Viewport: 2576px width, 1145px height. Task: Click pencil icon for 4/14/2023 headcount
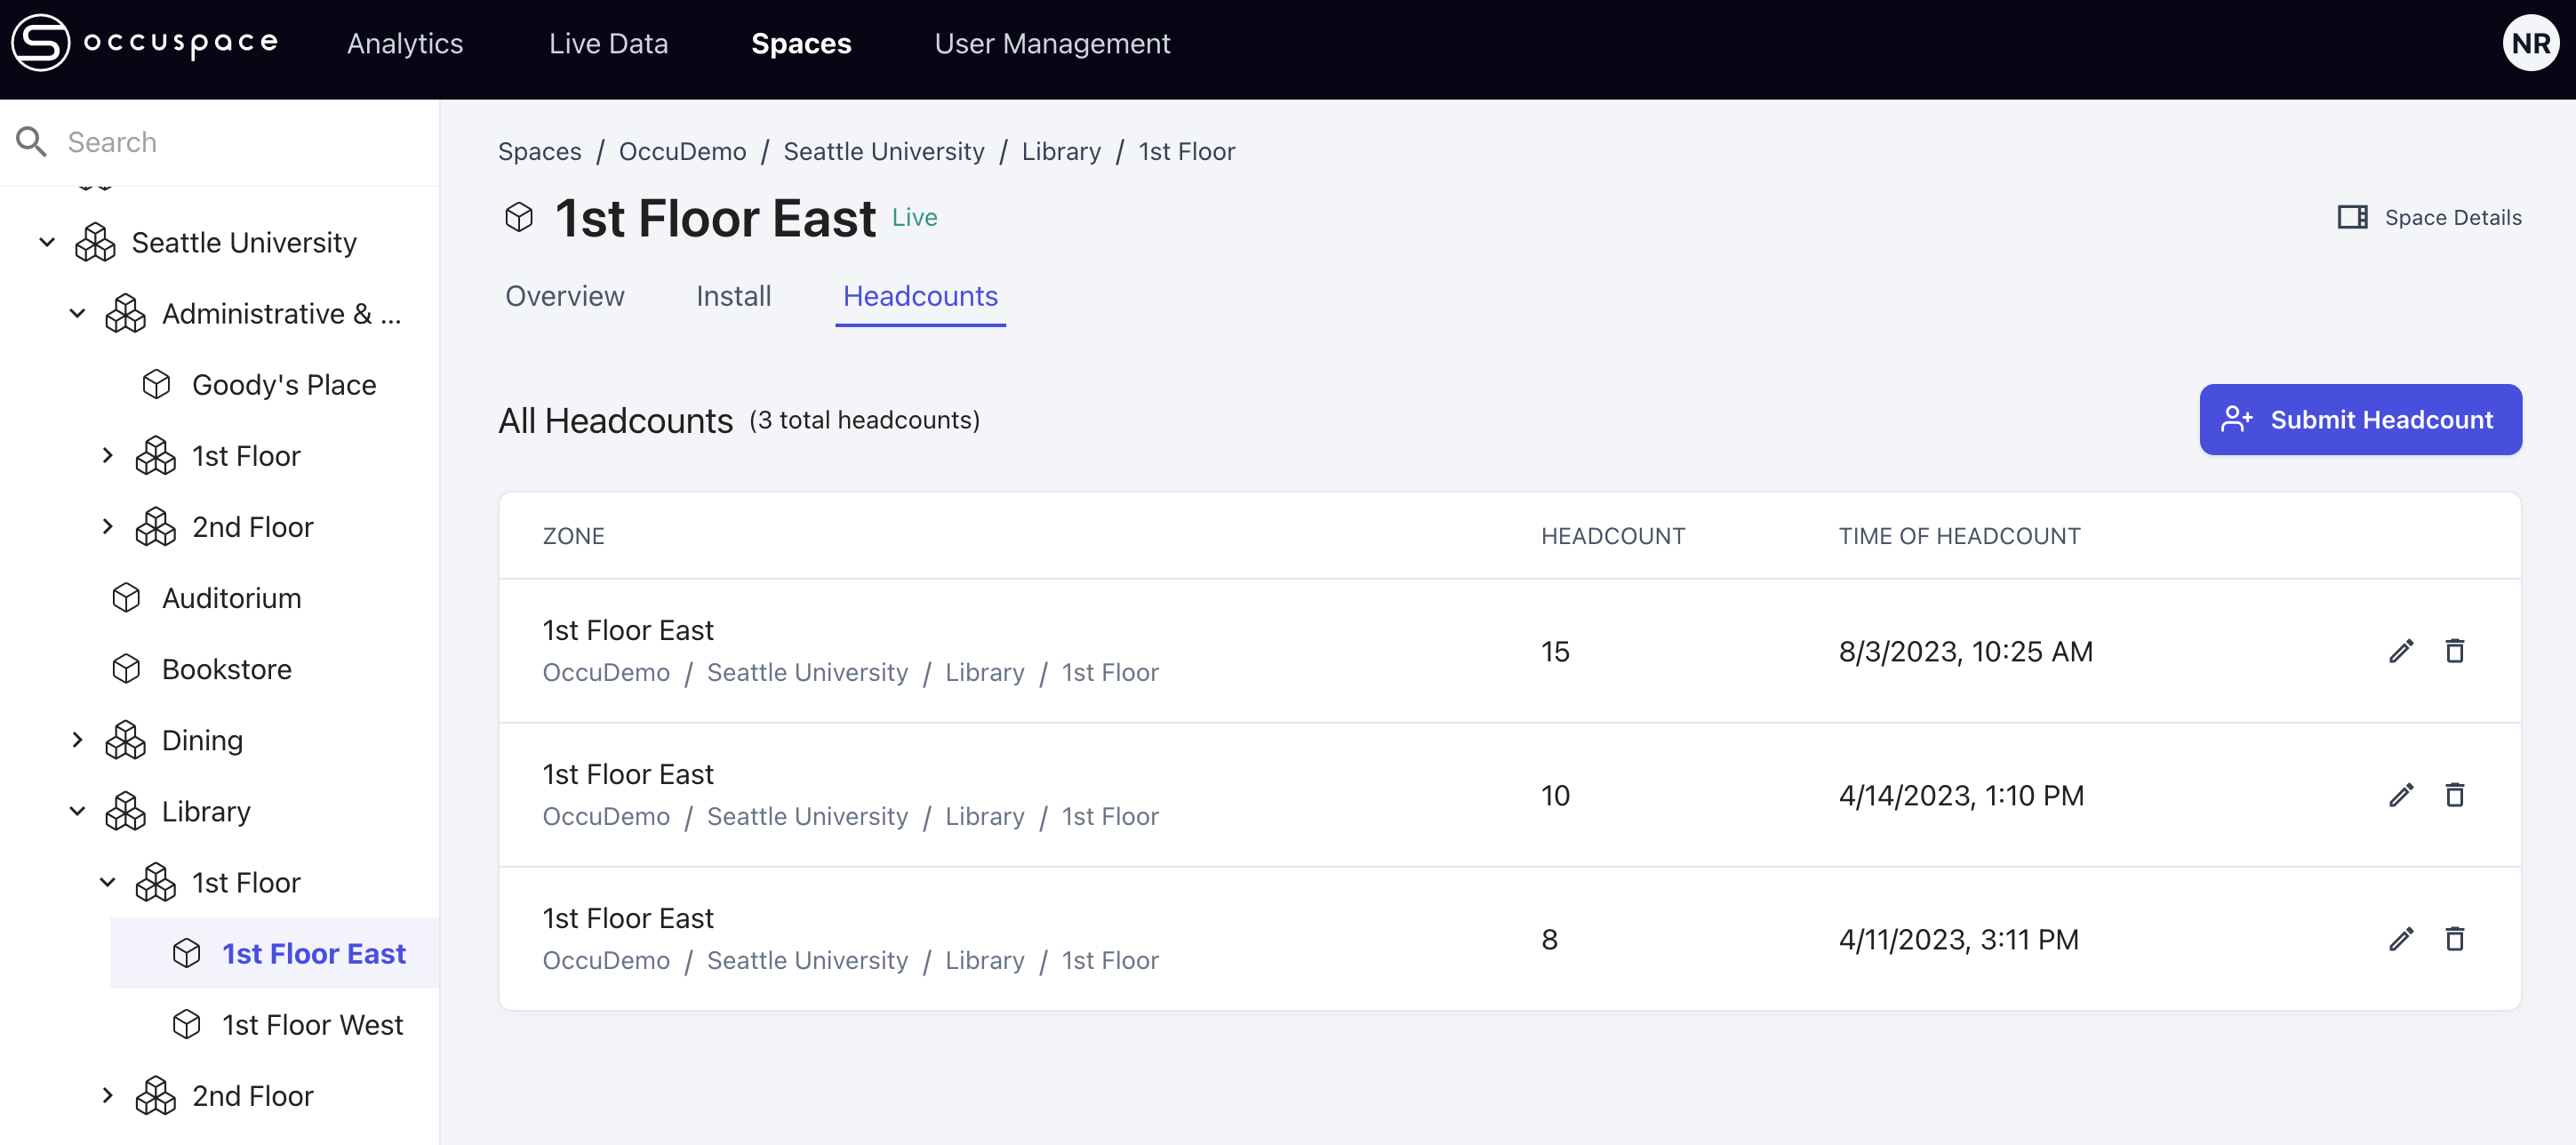pyautogui.click(x=2401, y=795)
